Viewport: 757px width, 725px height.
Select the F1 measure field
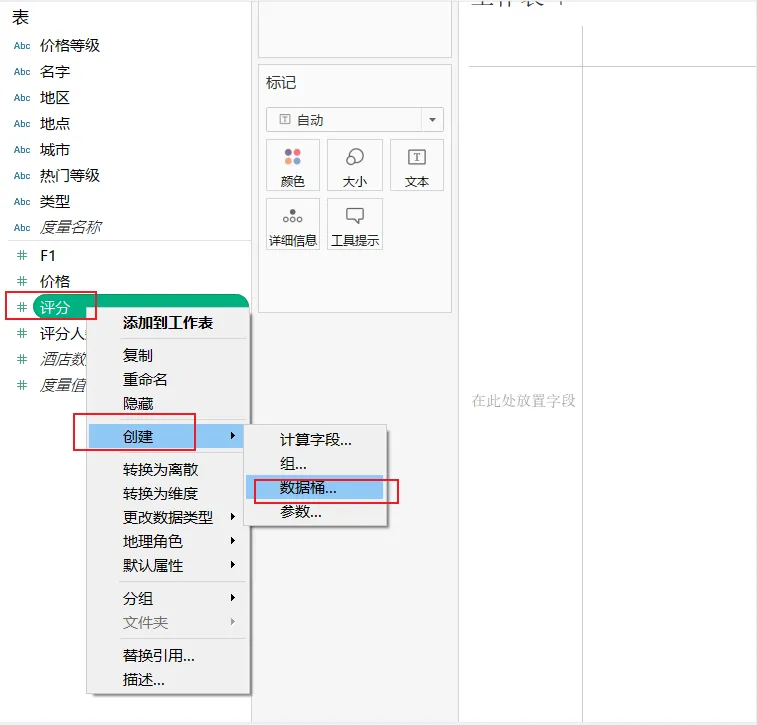[x=48, y=255]
